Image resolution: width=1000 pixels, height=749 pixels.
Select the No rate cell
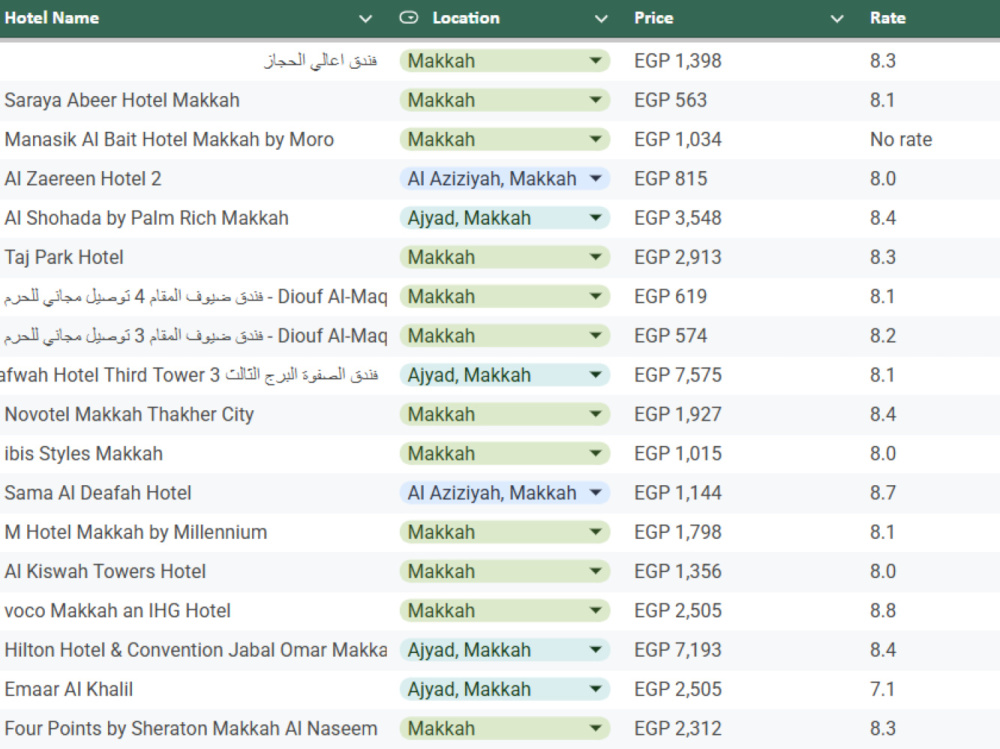pos(901,140)
